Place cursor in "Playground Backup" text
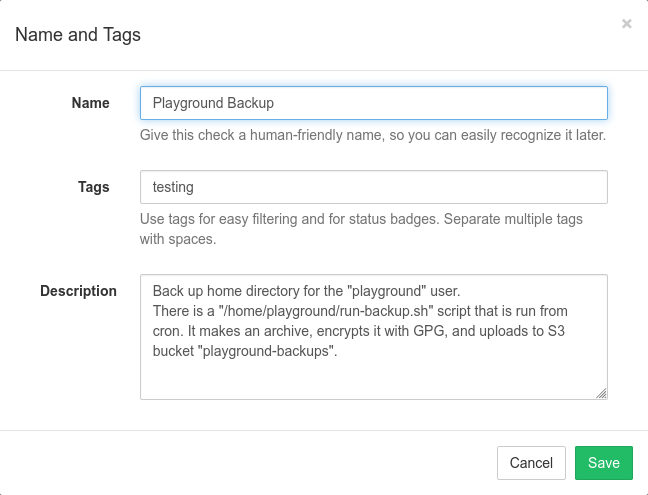The image size is (648, 495). pos(212,103)
